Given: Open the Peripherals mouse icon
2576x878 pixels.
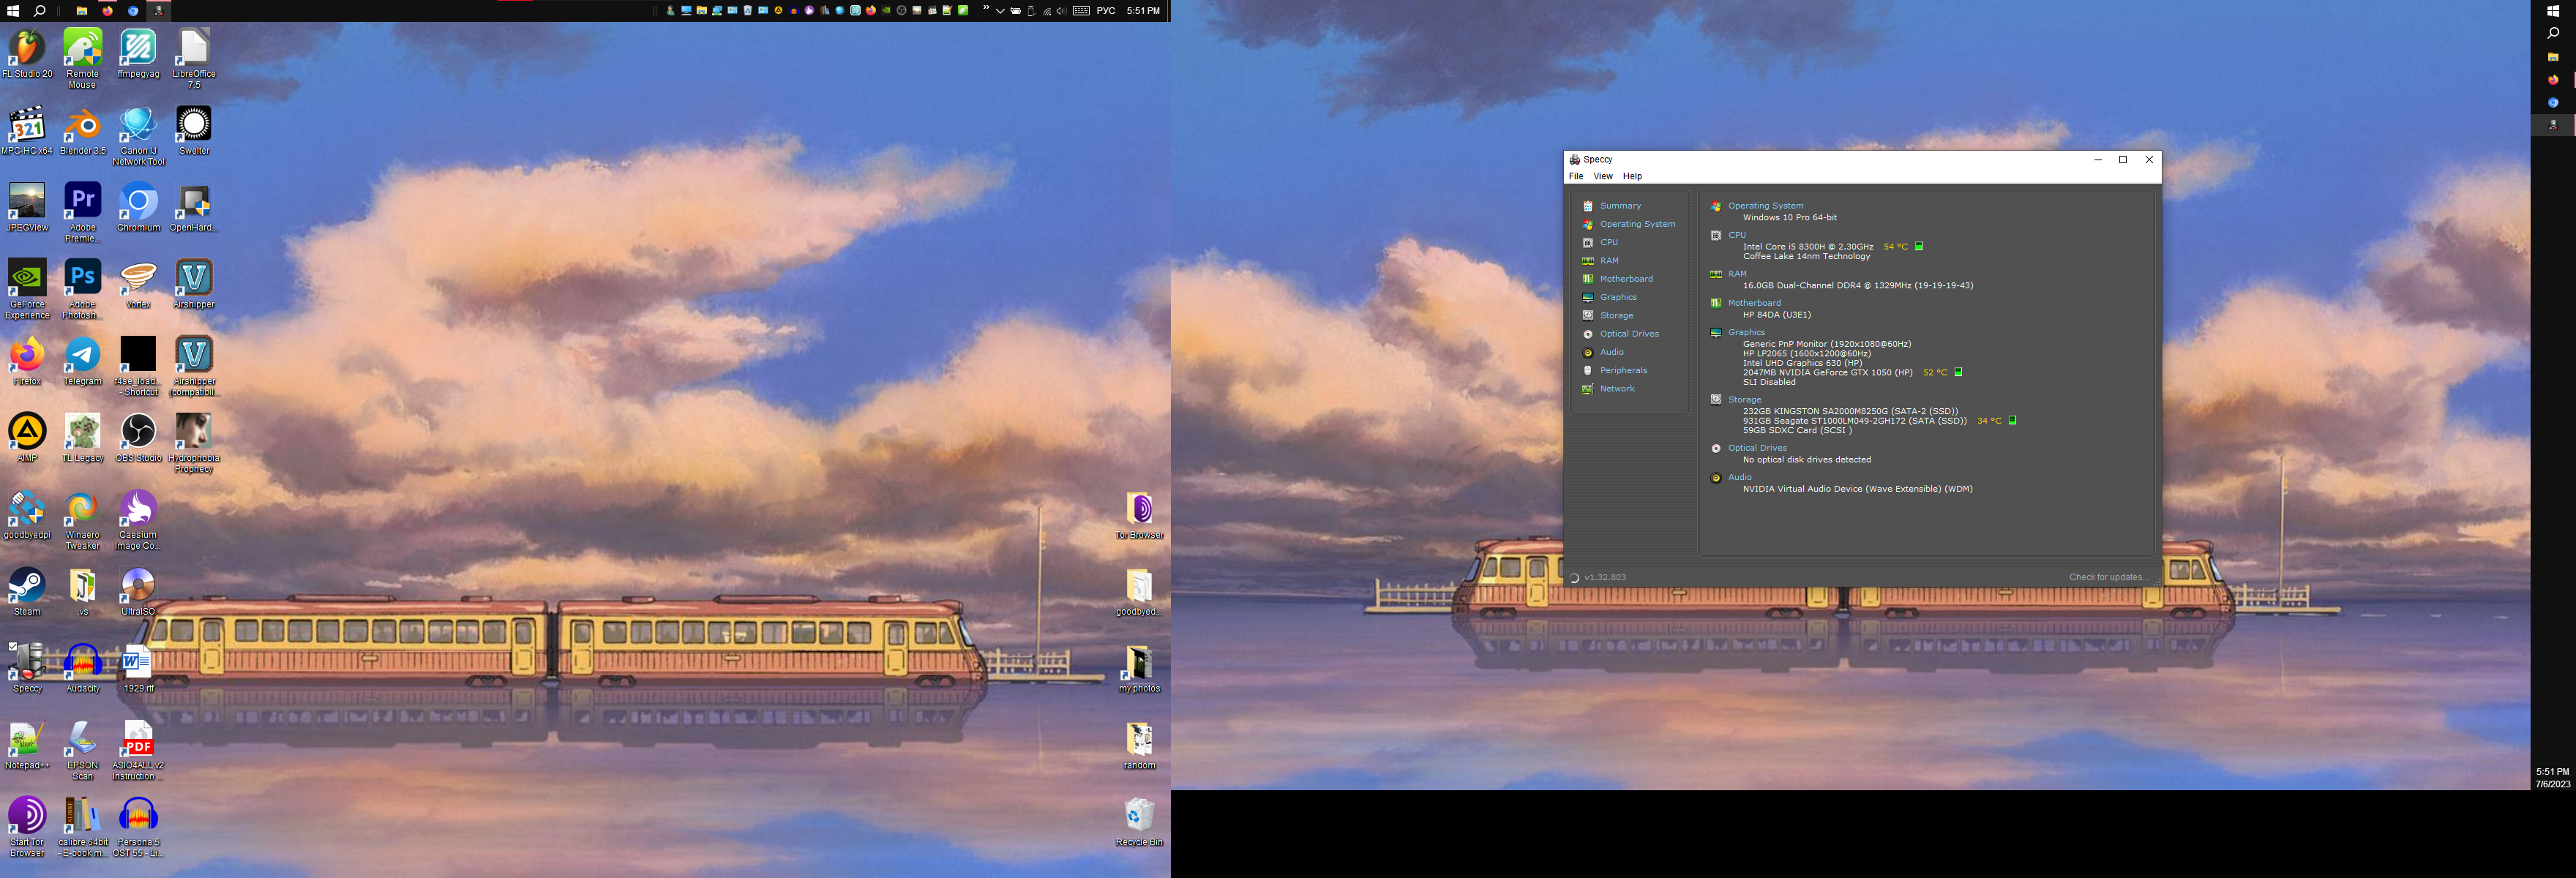Looking at the screenshot, I should (x=1587, y=371).
